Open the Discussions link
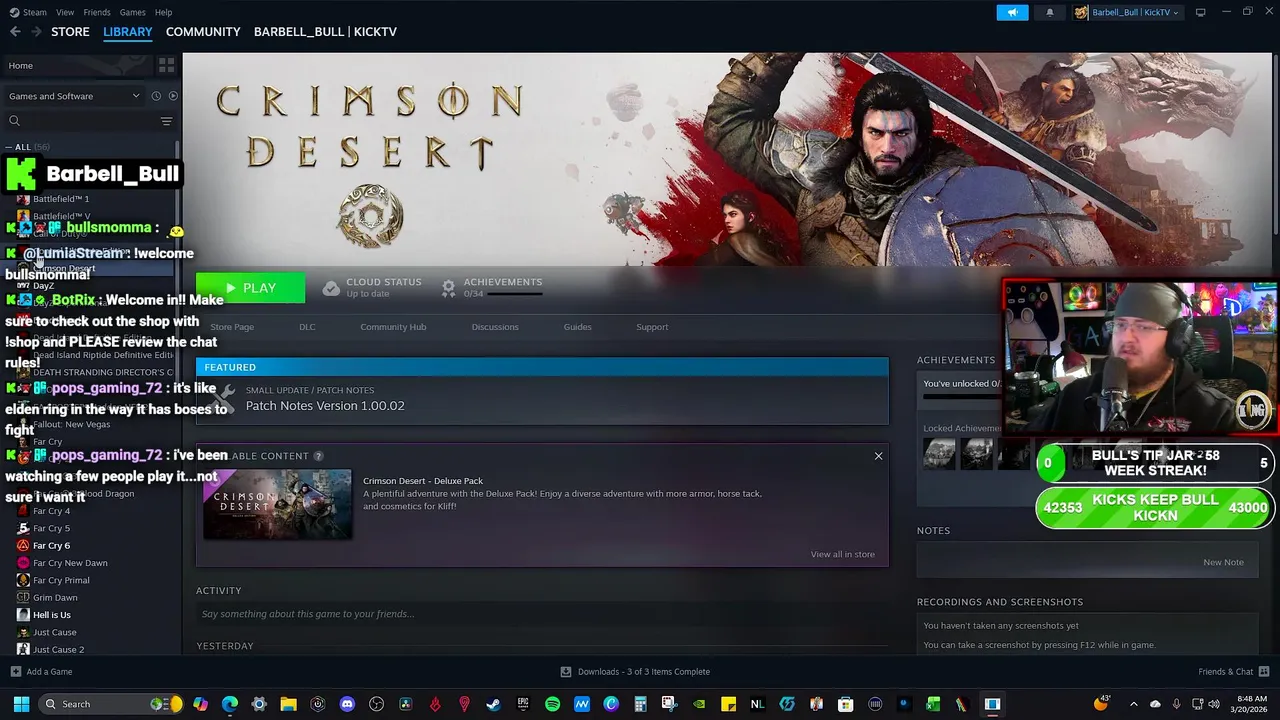 point(495,327)
